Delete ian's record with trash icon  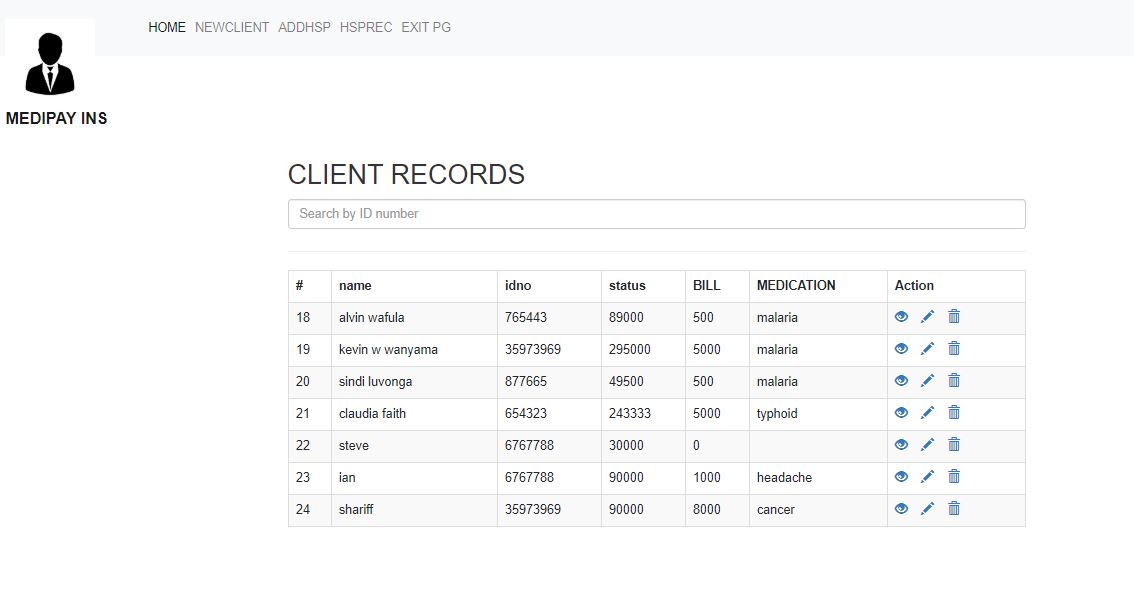(954, 476)
